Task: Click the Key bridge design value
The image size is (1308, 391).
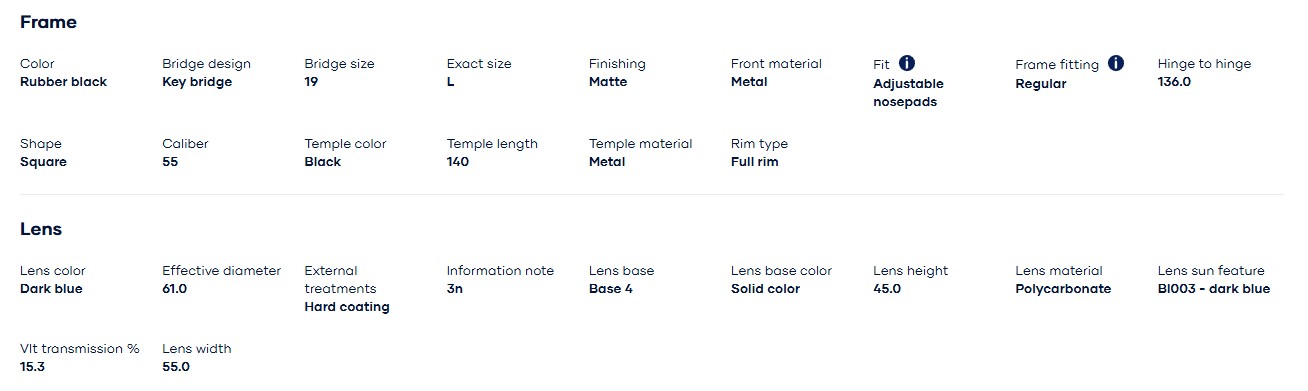Action: (x=197, y=82)
